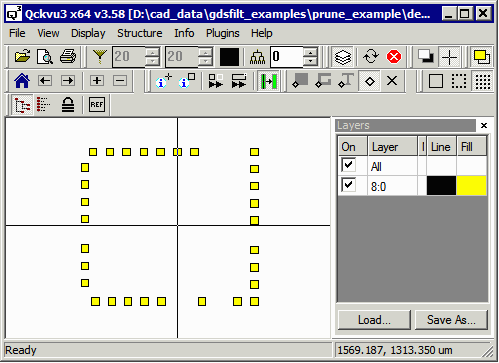
Task: Select the solid outline box icon
Action: pyautogui.click(x=436, y=81)
